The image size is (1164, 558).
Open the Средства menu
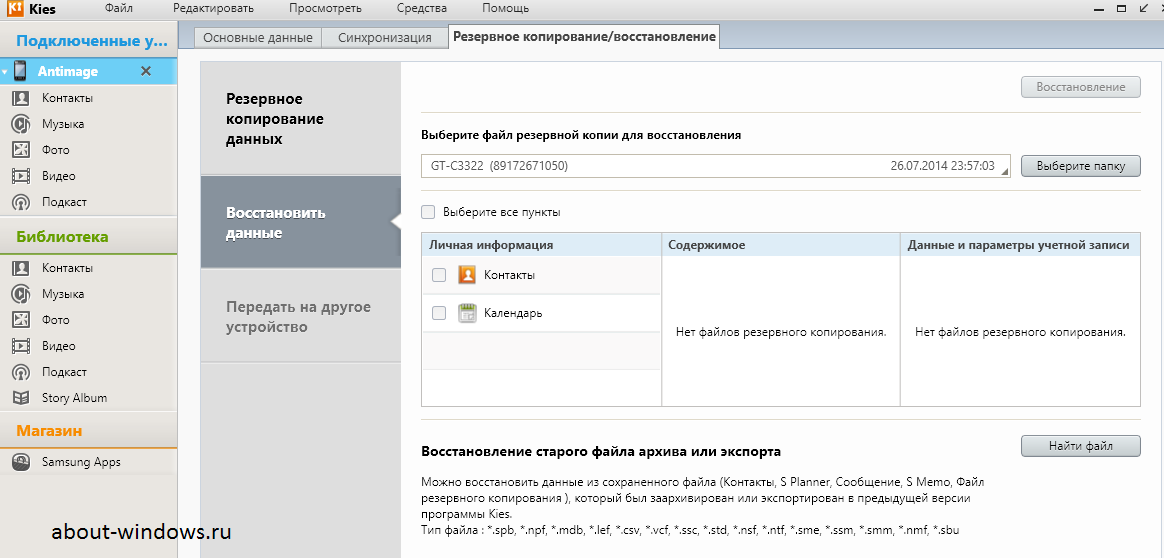(422, 9)
